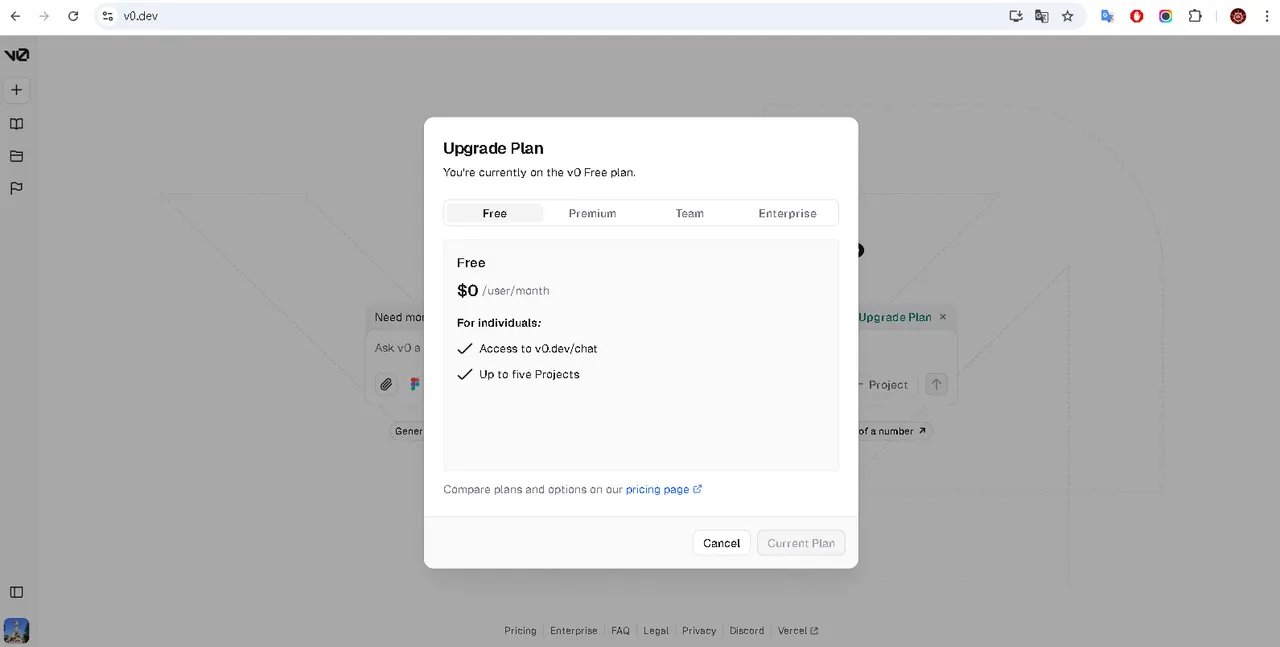Viewport: 1280px width, 647px height.
Task: Go back with browser back arrow
Action: tap(15, 16)
